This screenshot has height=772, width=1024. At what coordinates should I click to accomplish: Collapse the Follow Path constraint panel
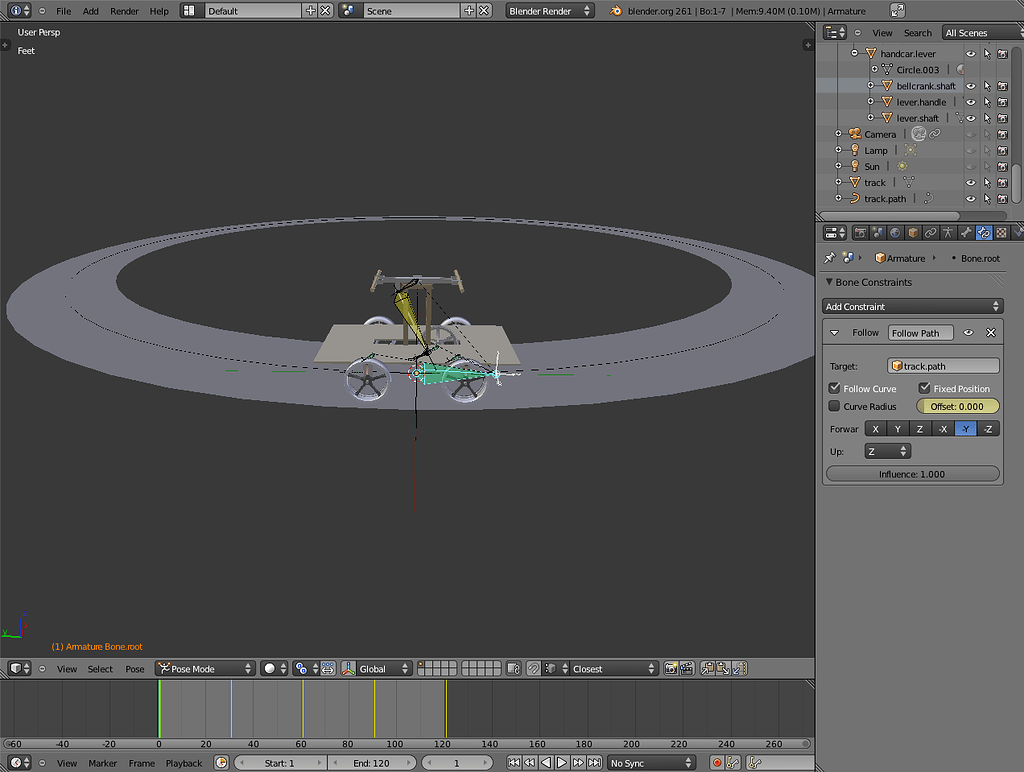click(835, 332)
